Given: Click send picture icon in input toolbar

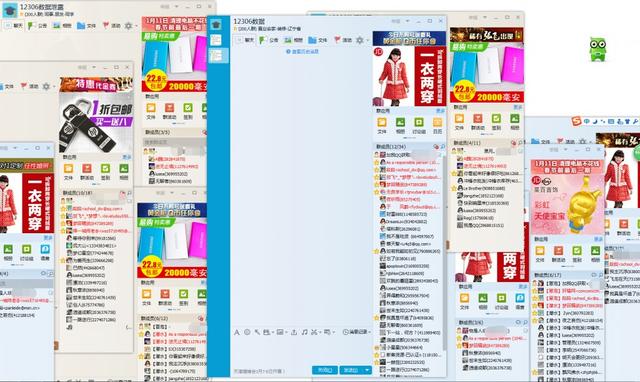Looking at the screenshot, I should [x=280, y=332].
